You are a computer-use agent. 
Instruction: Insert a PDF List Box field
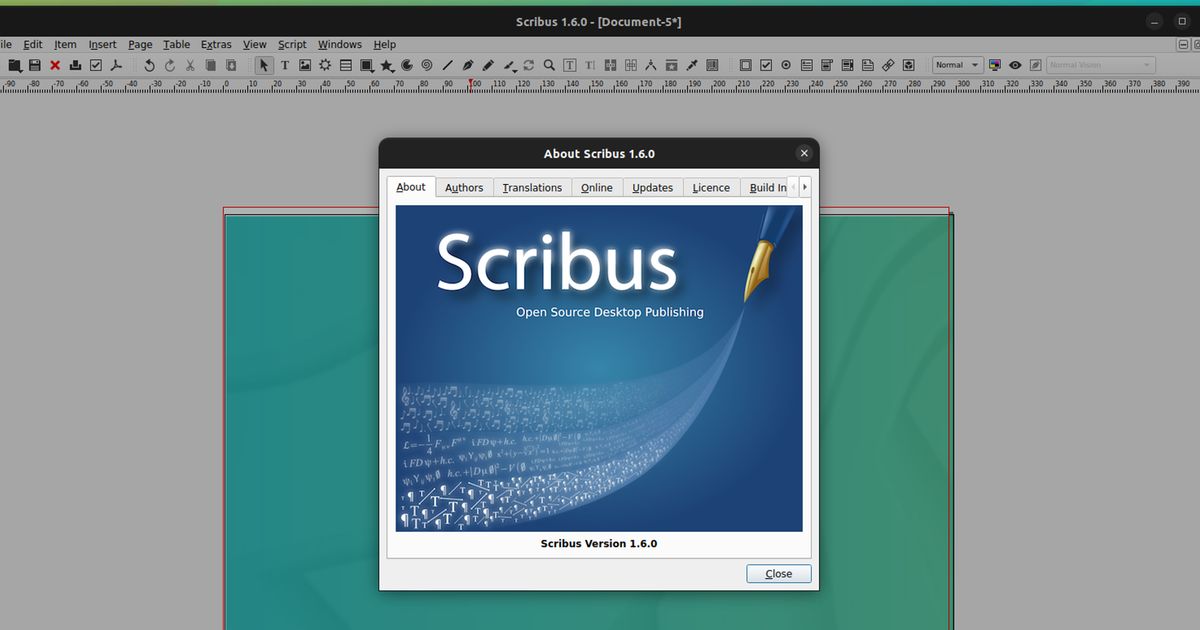[x=848, y=65]
